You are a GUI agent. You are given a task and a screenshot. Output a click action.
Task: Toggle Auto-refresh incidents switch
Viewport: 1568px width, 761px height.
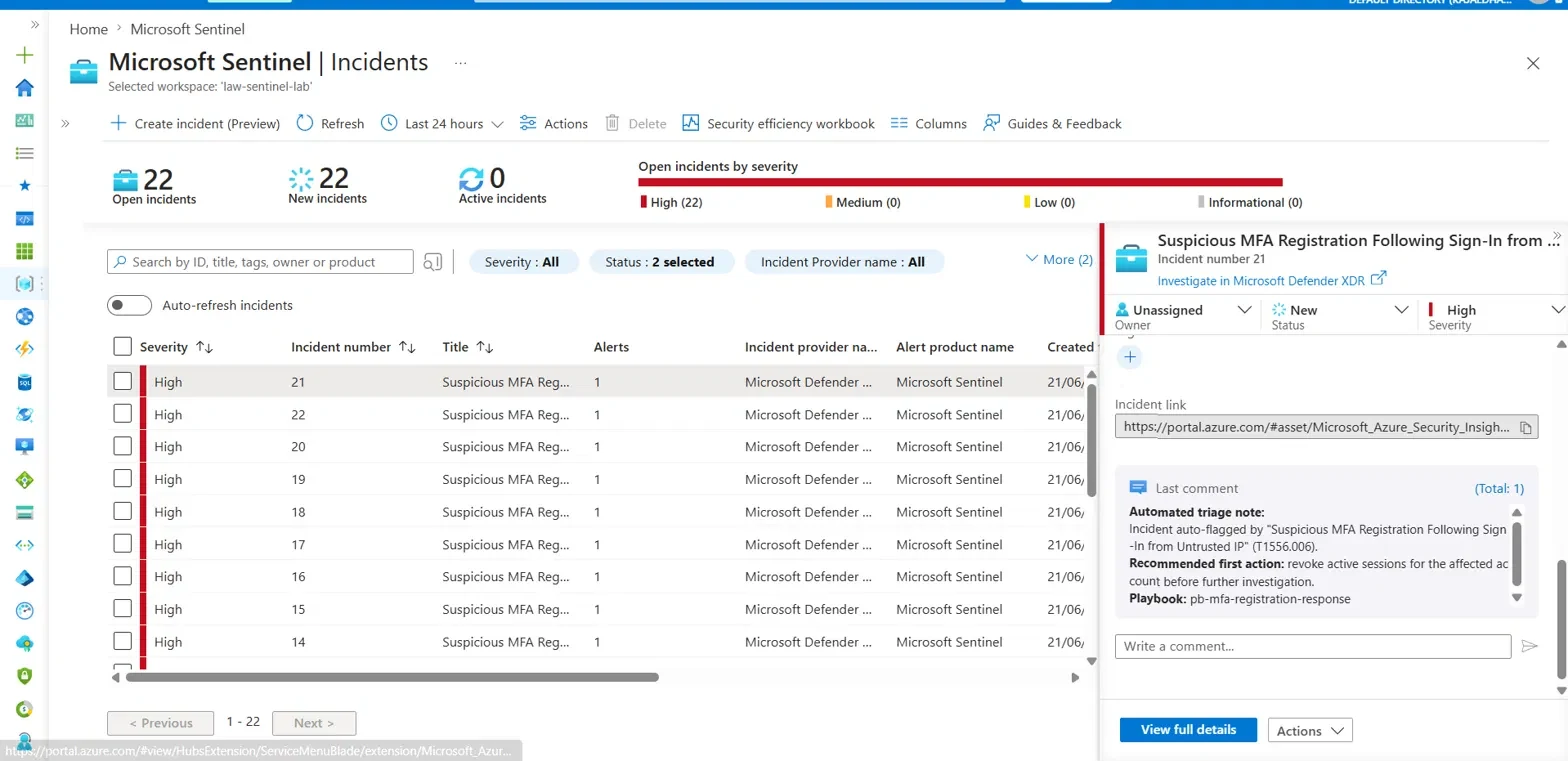[x=129, y=305]
